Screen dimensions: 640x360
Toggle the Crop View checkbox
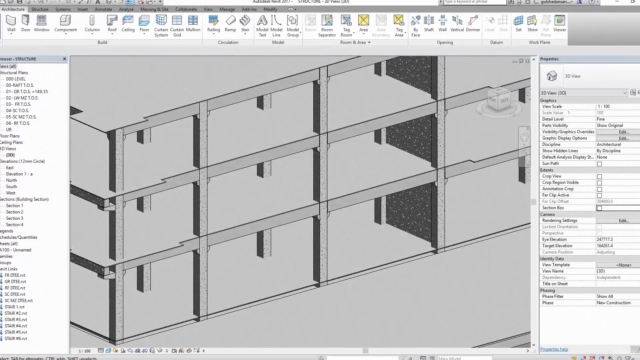[x=599, y=176]
